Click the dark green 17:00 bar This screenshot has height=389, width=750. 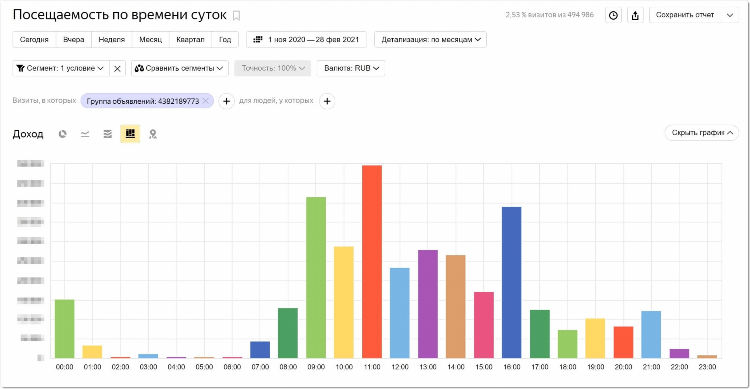point(540,334)
